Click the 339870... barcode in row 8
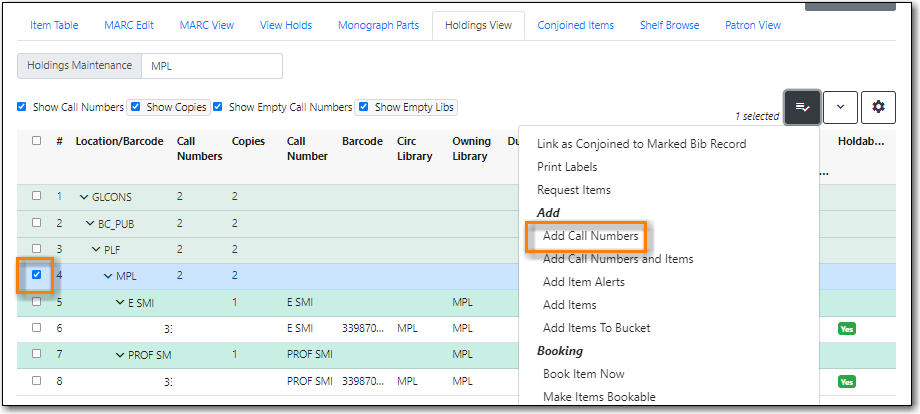Viewport: 920px width, 414px height. tap(363, 381)
